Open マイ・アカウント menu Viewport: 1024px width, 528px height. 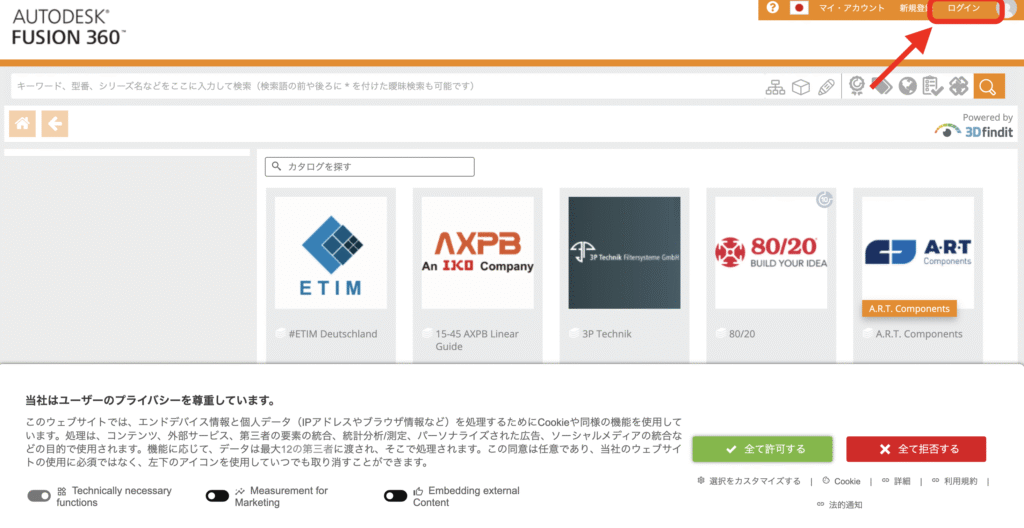[x=851, y=8]
